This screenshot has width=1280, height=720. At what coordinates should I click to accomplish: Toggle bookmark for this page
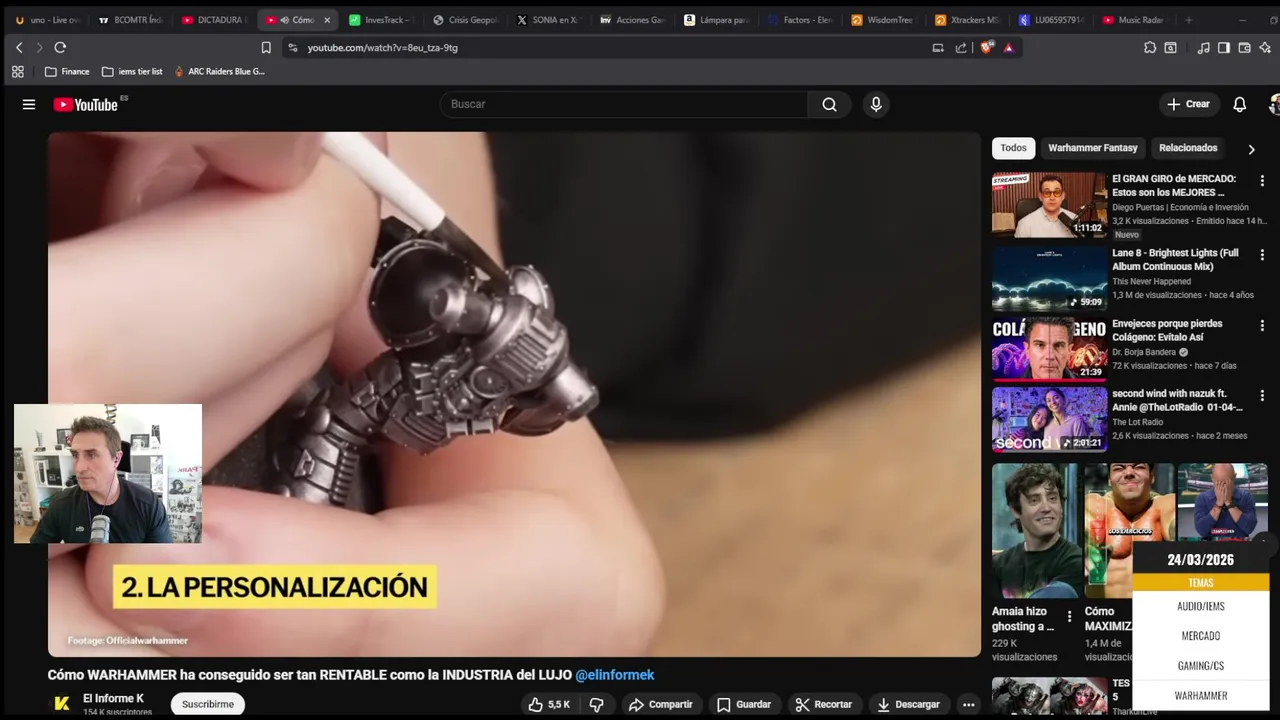click(x=266, y=47)
